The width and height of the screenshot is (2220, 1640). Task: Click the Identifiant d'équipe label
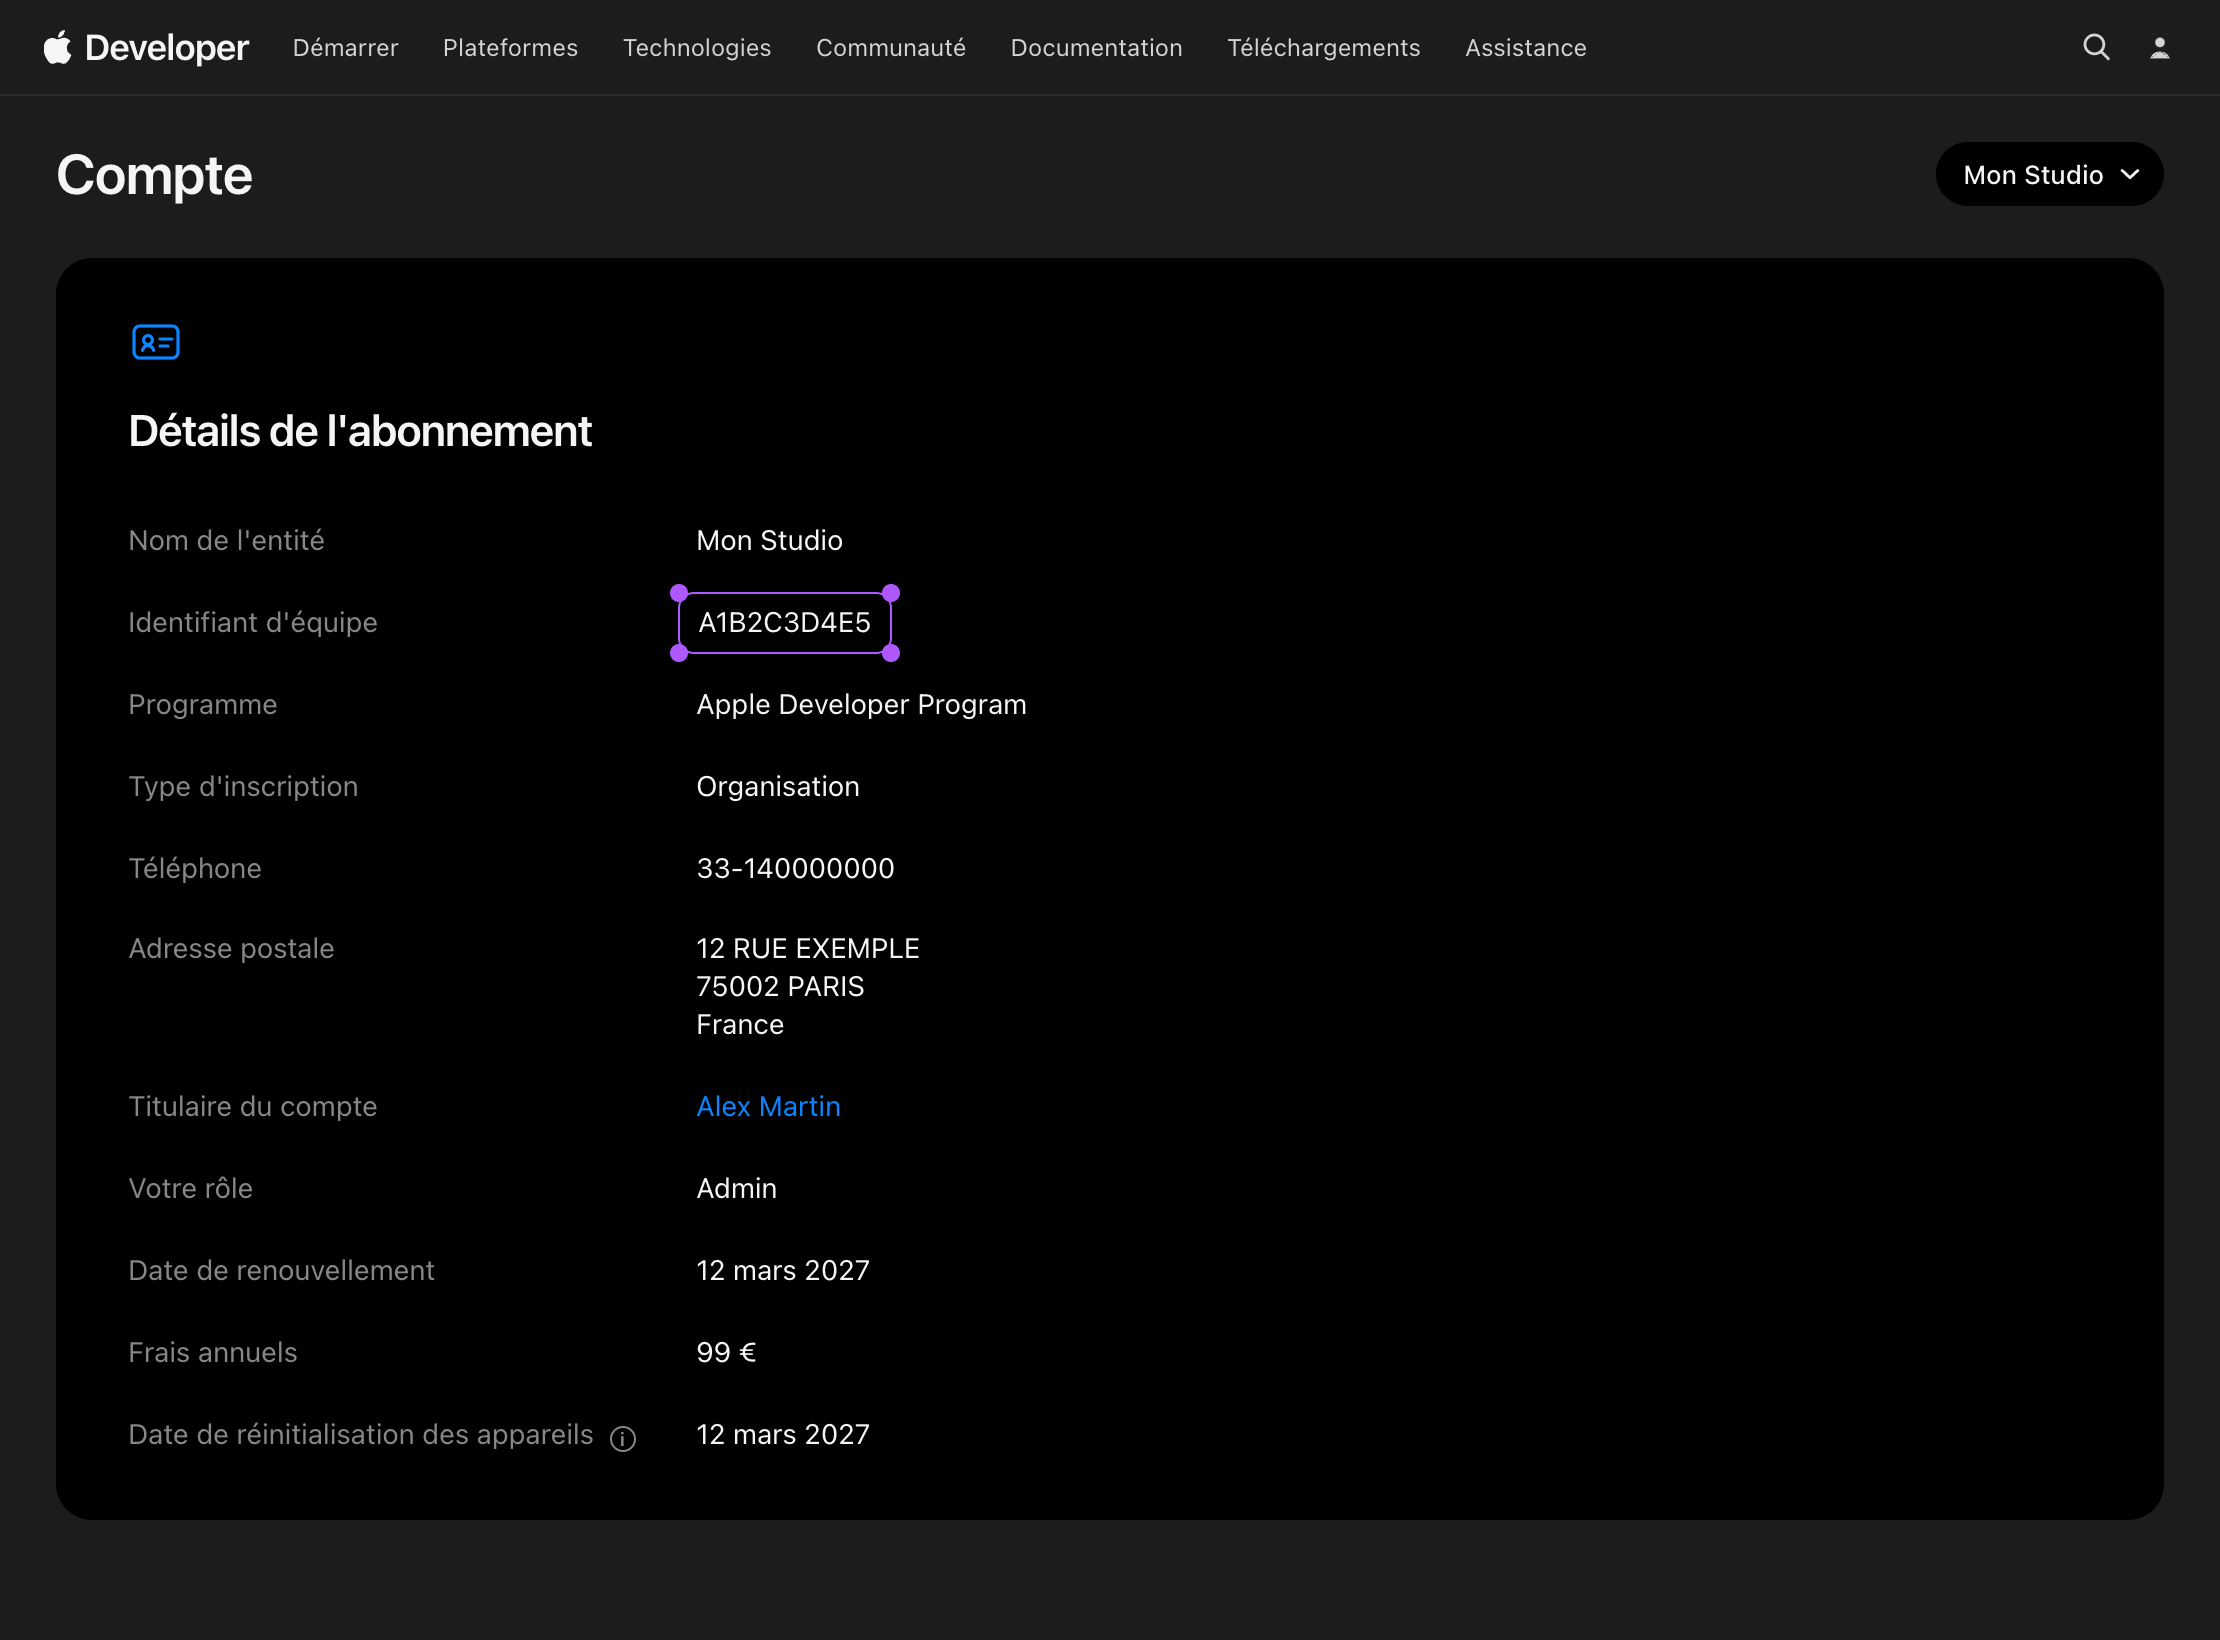pyautogui.click(x=253, y=623)
